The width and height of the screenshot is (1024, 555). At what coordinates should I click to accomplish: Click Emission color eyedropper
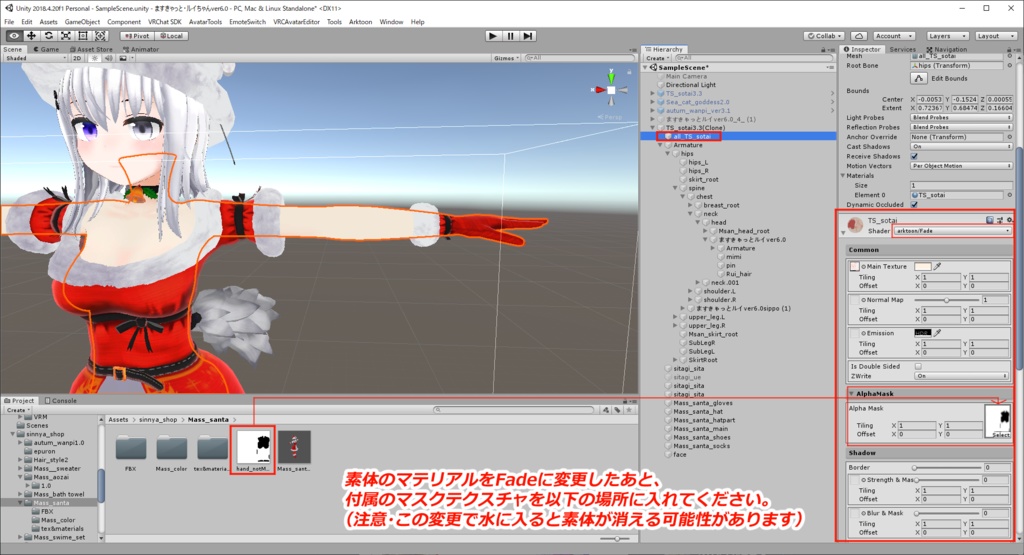938,333
